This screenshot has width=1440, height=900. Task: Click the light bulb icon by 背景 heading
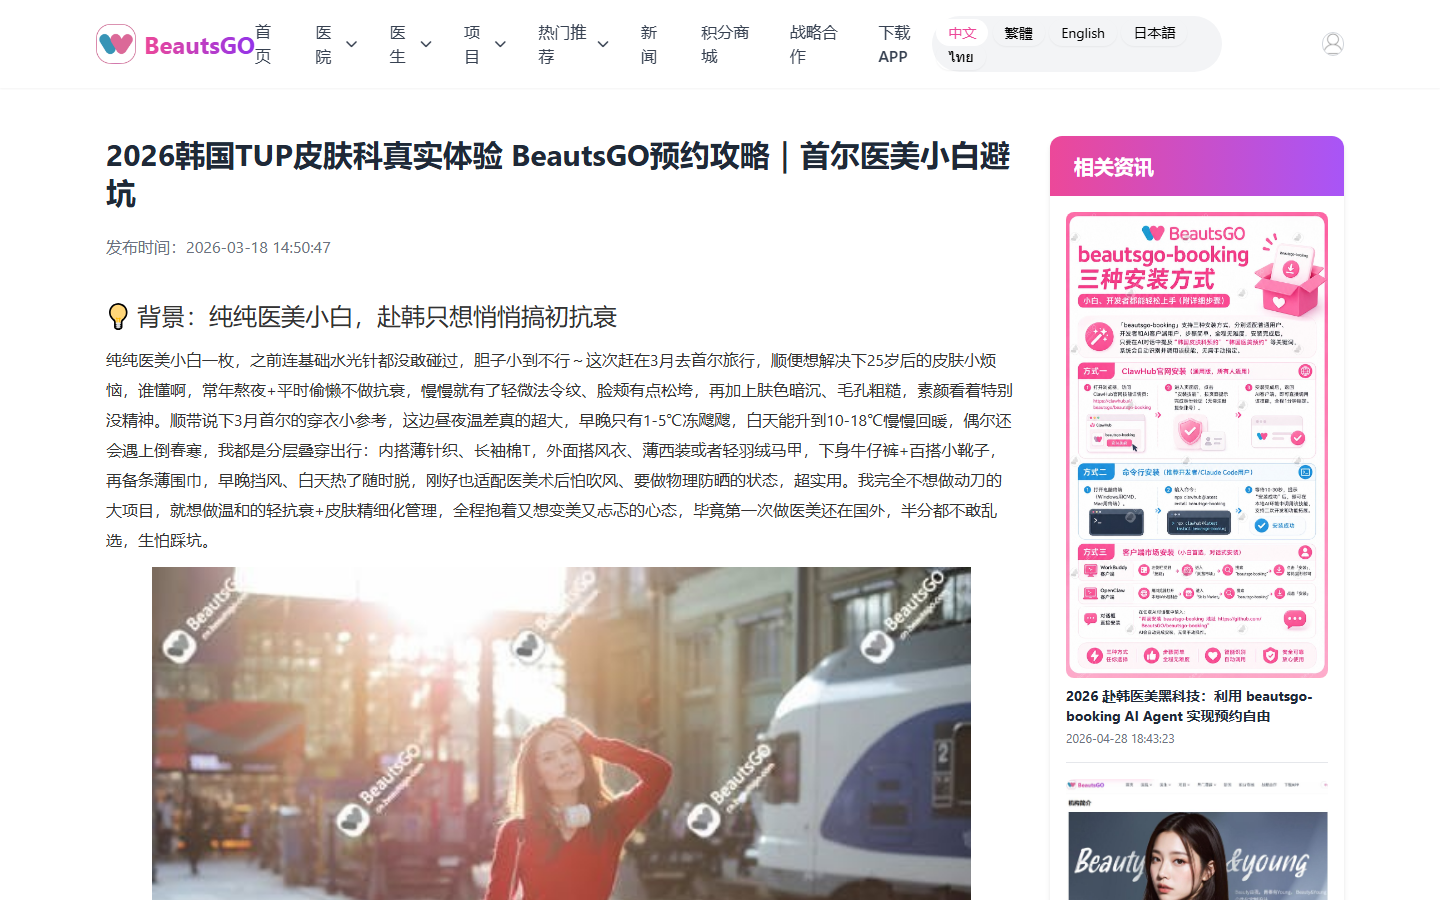click(x=118, y=317)
